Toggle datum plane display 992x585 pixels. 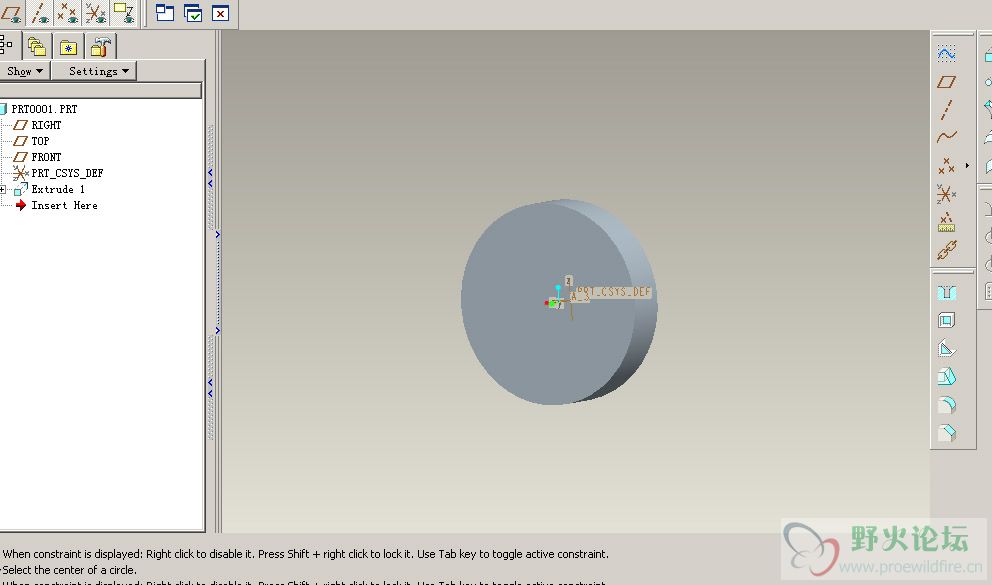pos(12,13)
